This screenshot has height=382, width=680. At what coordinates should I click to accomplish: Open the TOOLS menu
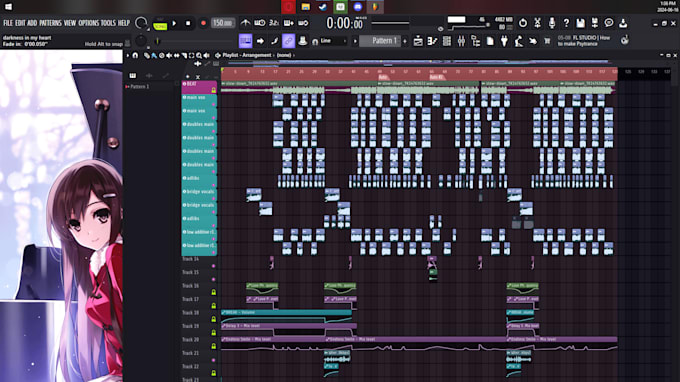pyautogui.click(x=108, y=23)
